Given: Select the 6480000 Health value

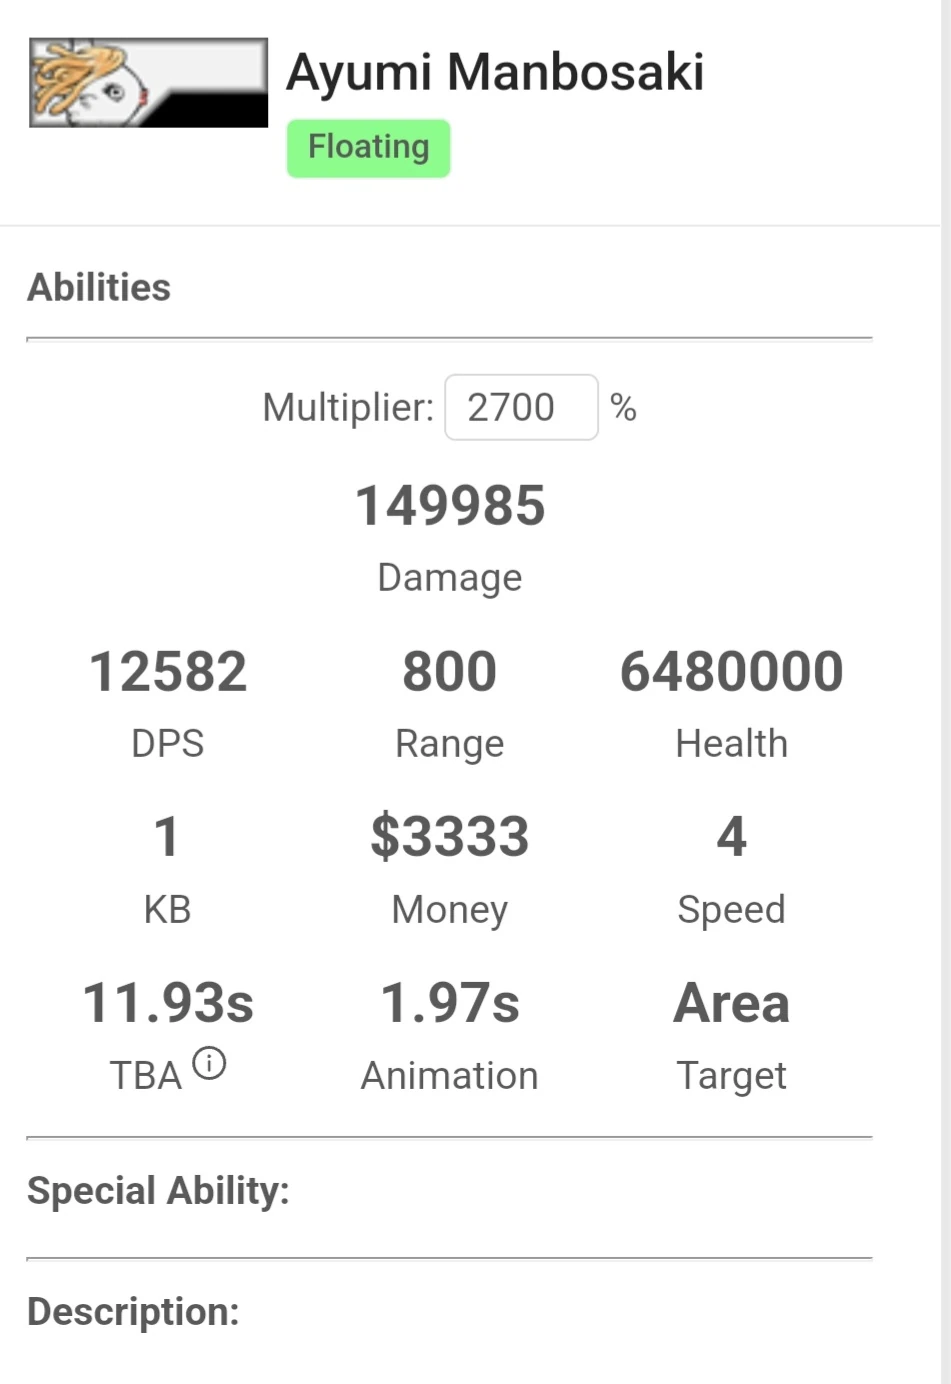Looking at the screenshot, I should (x=731, y=671).
